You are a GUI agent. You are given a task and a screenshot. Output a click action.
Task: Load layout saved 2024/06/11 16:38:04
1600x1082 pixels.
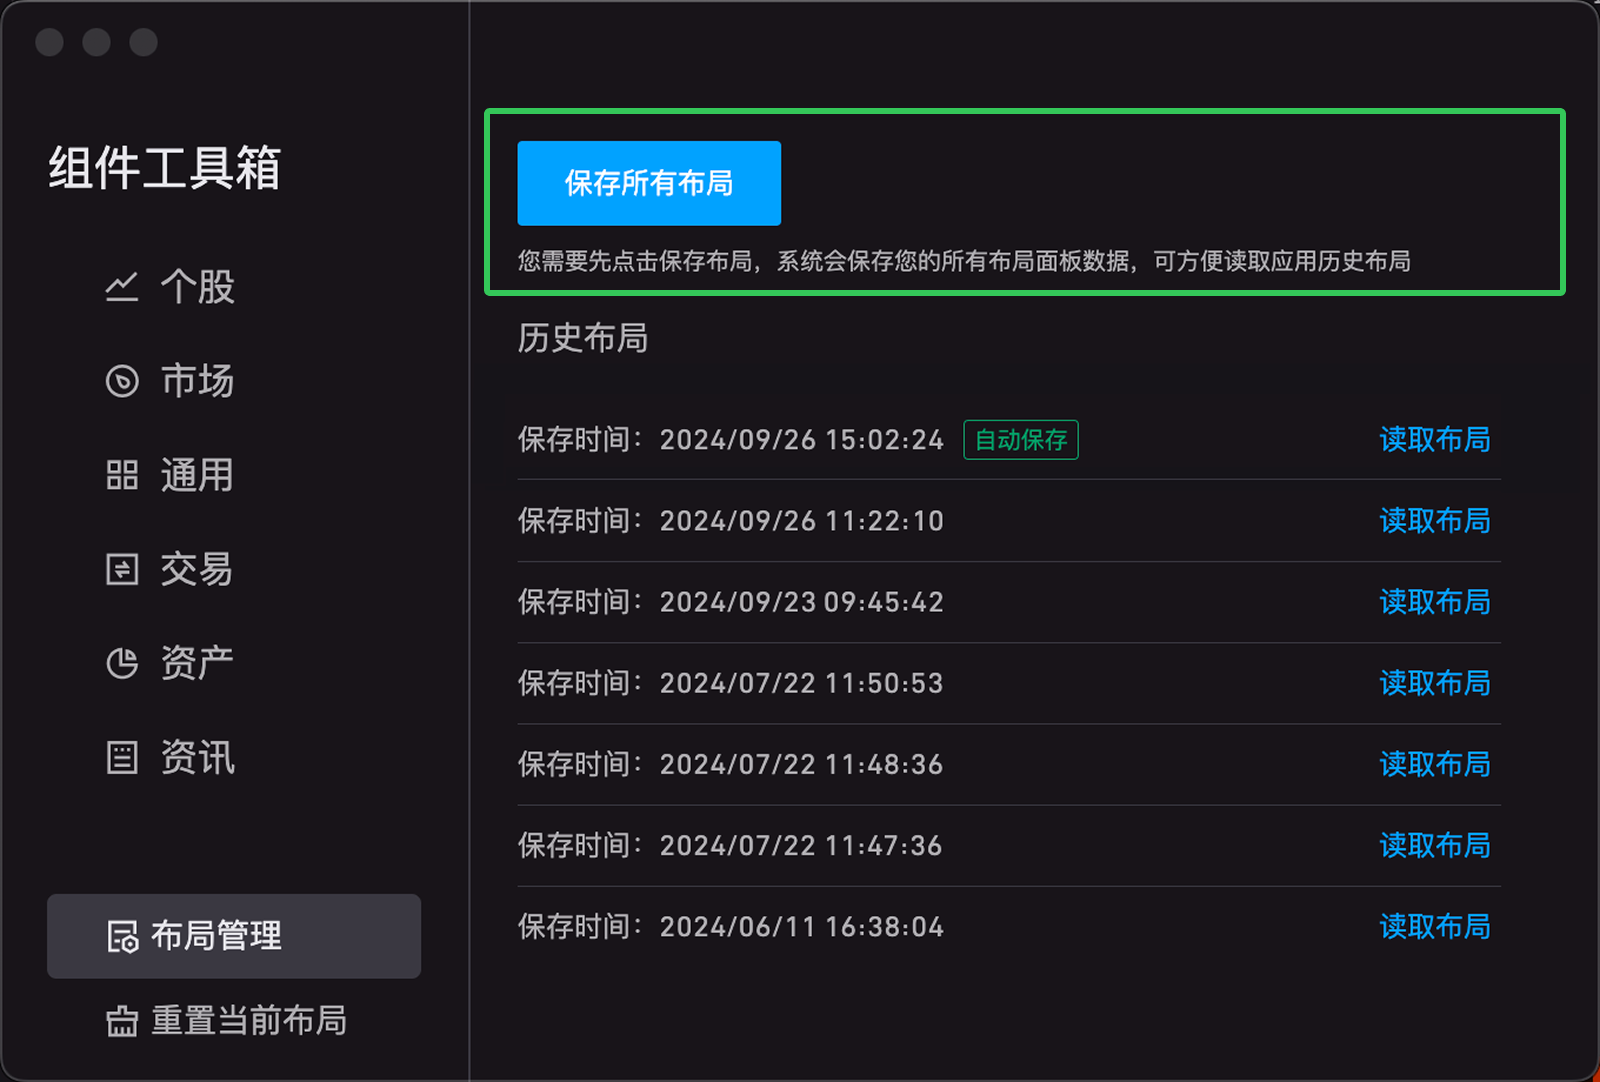[x=1434, y=927]
